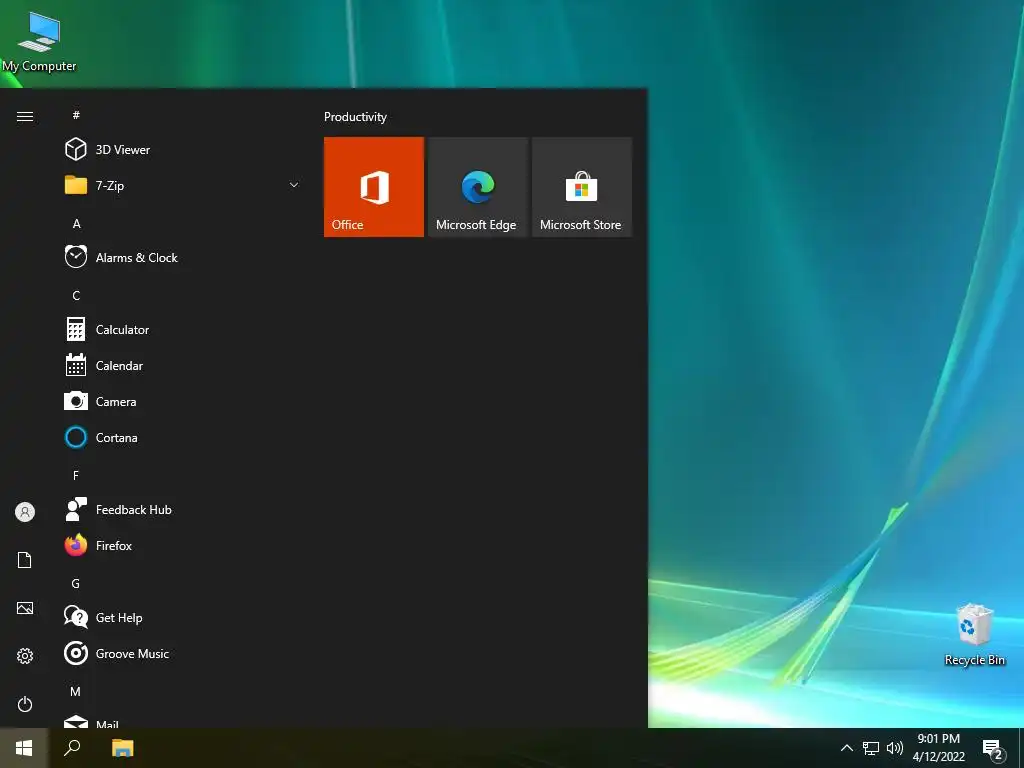This screenshot has height=768, width=1024.
Task: Open Settings gear in Start sidebar
Action: [x=25, y=656]
